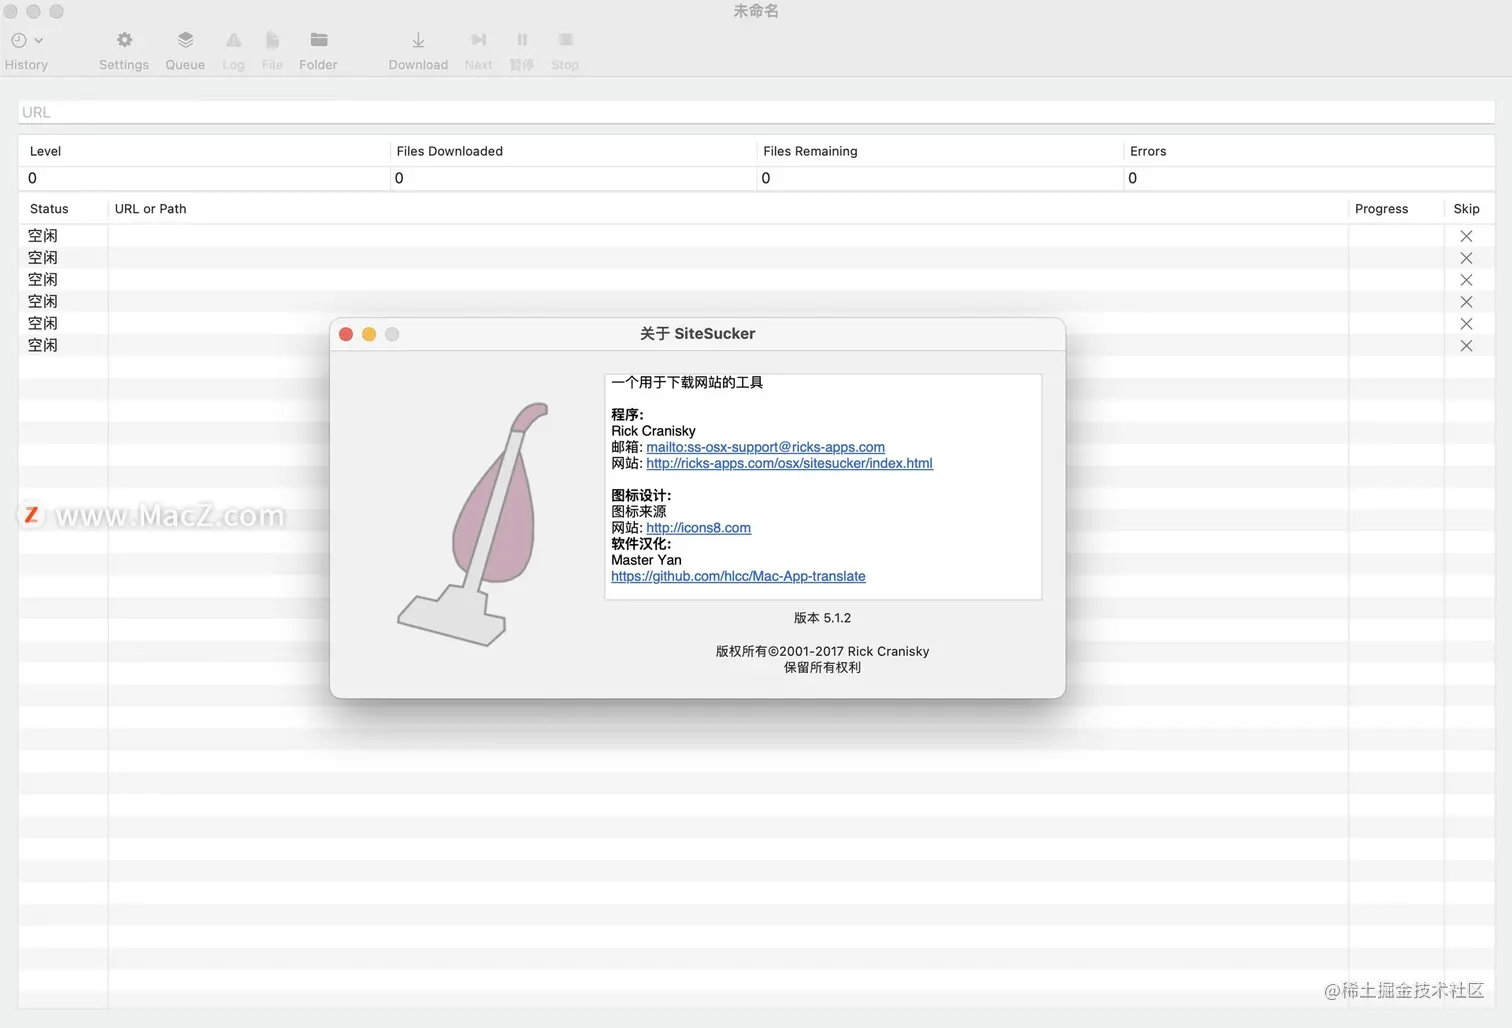The height and width of the screenshot is (1028, 1512).
Task: Skip the second idle row with X
Action: coord(1466,258)
